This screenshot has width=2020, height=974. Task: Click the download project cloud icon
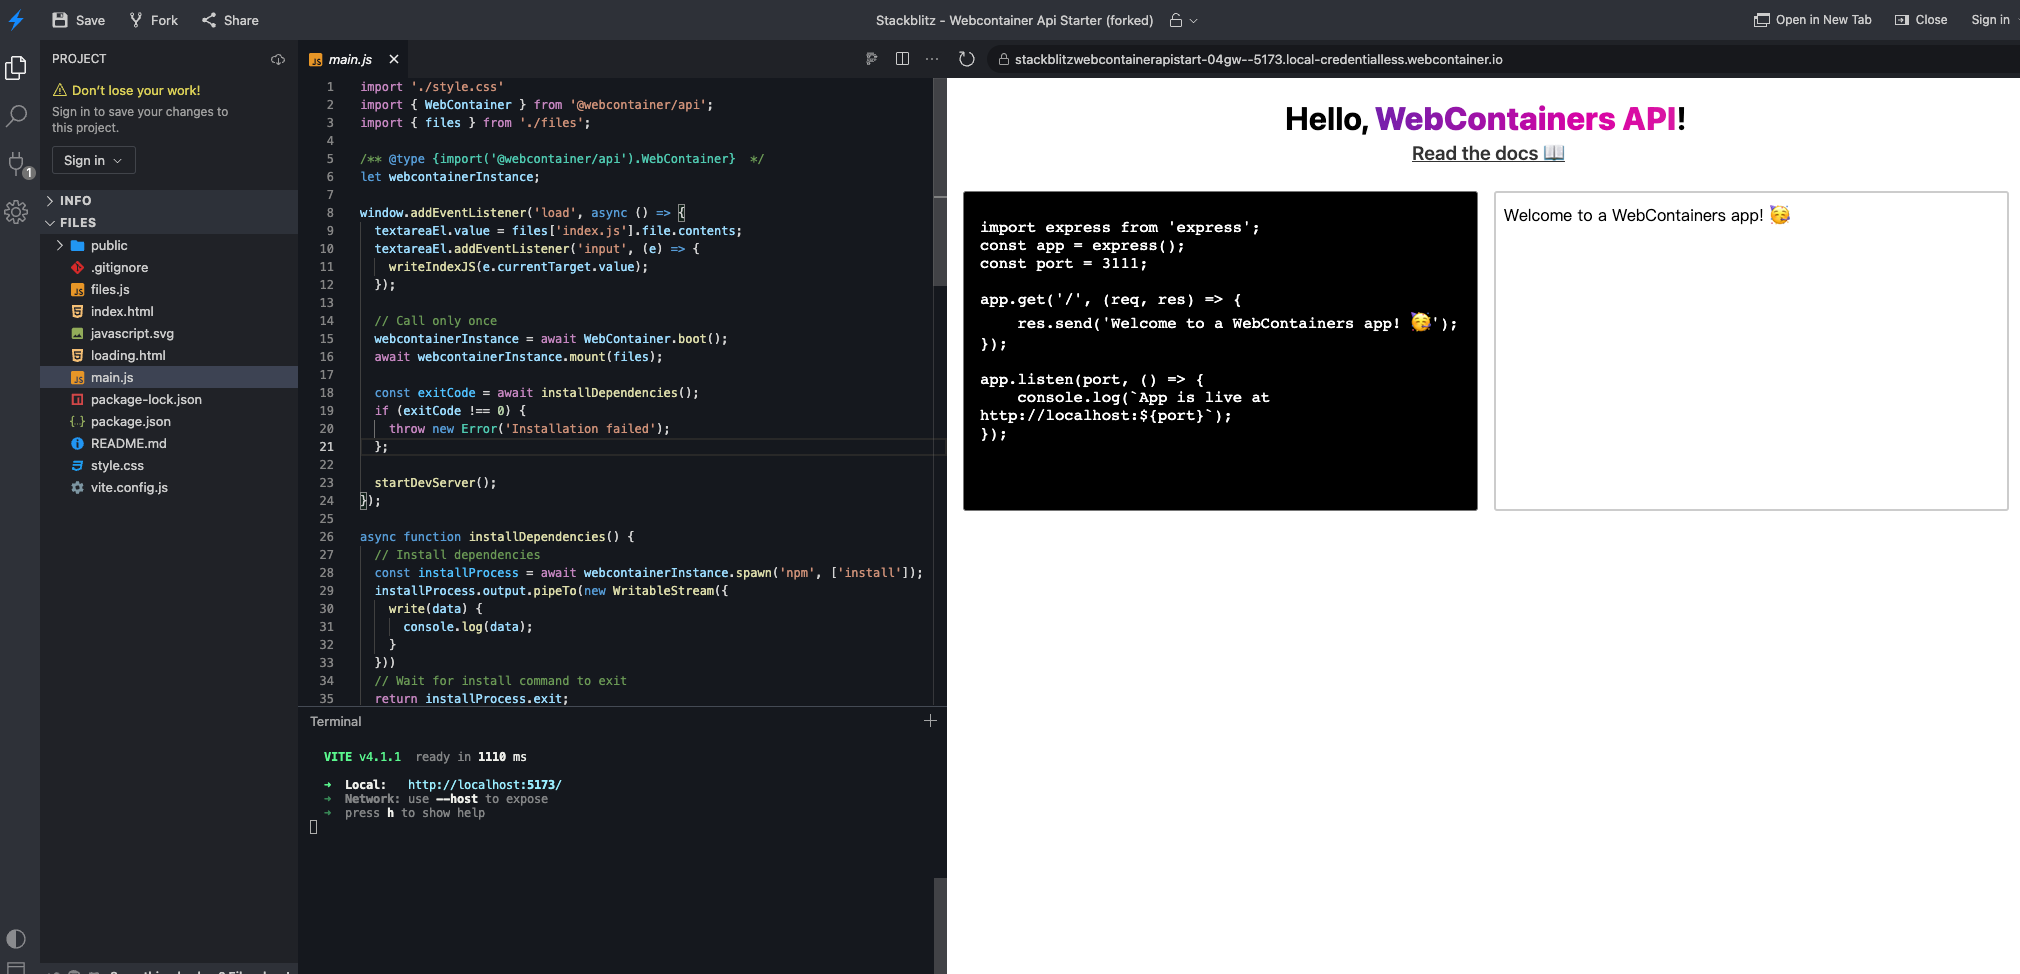click(x=278, y=59)
